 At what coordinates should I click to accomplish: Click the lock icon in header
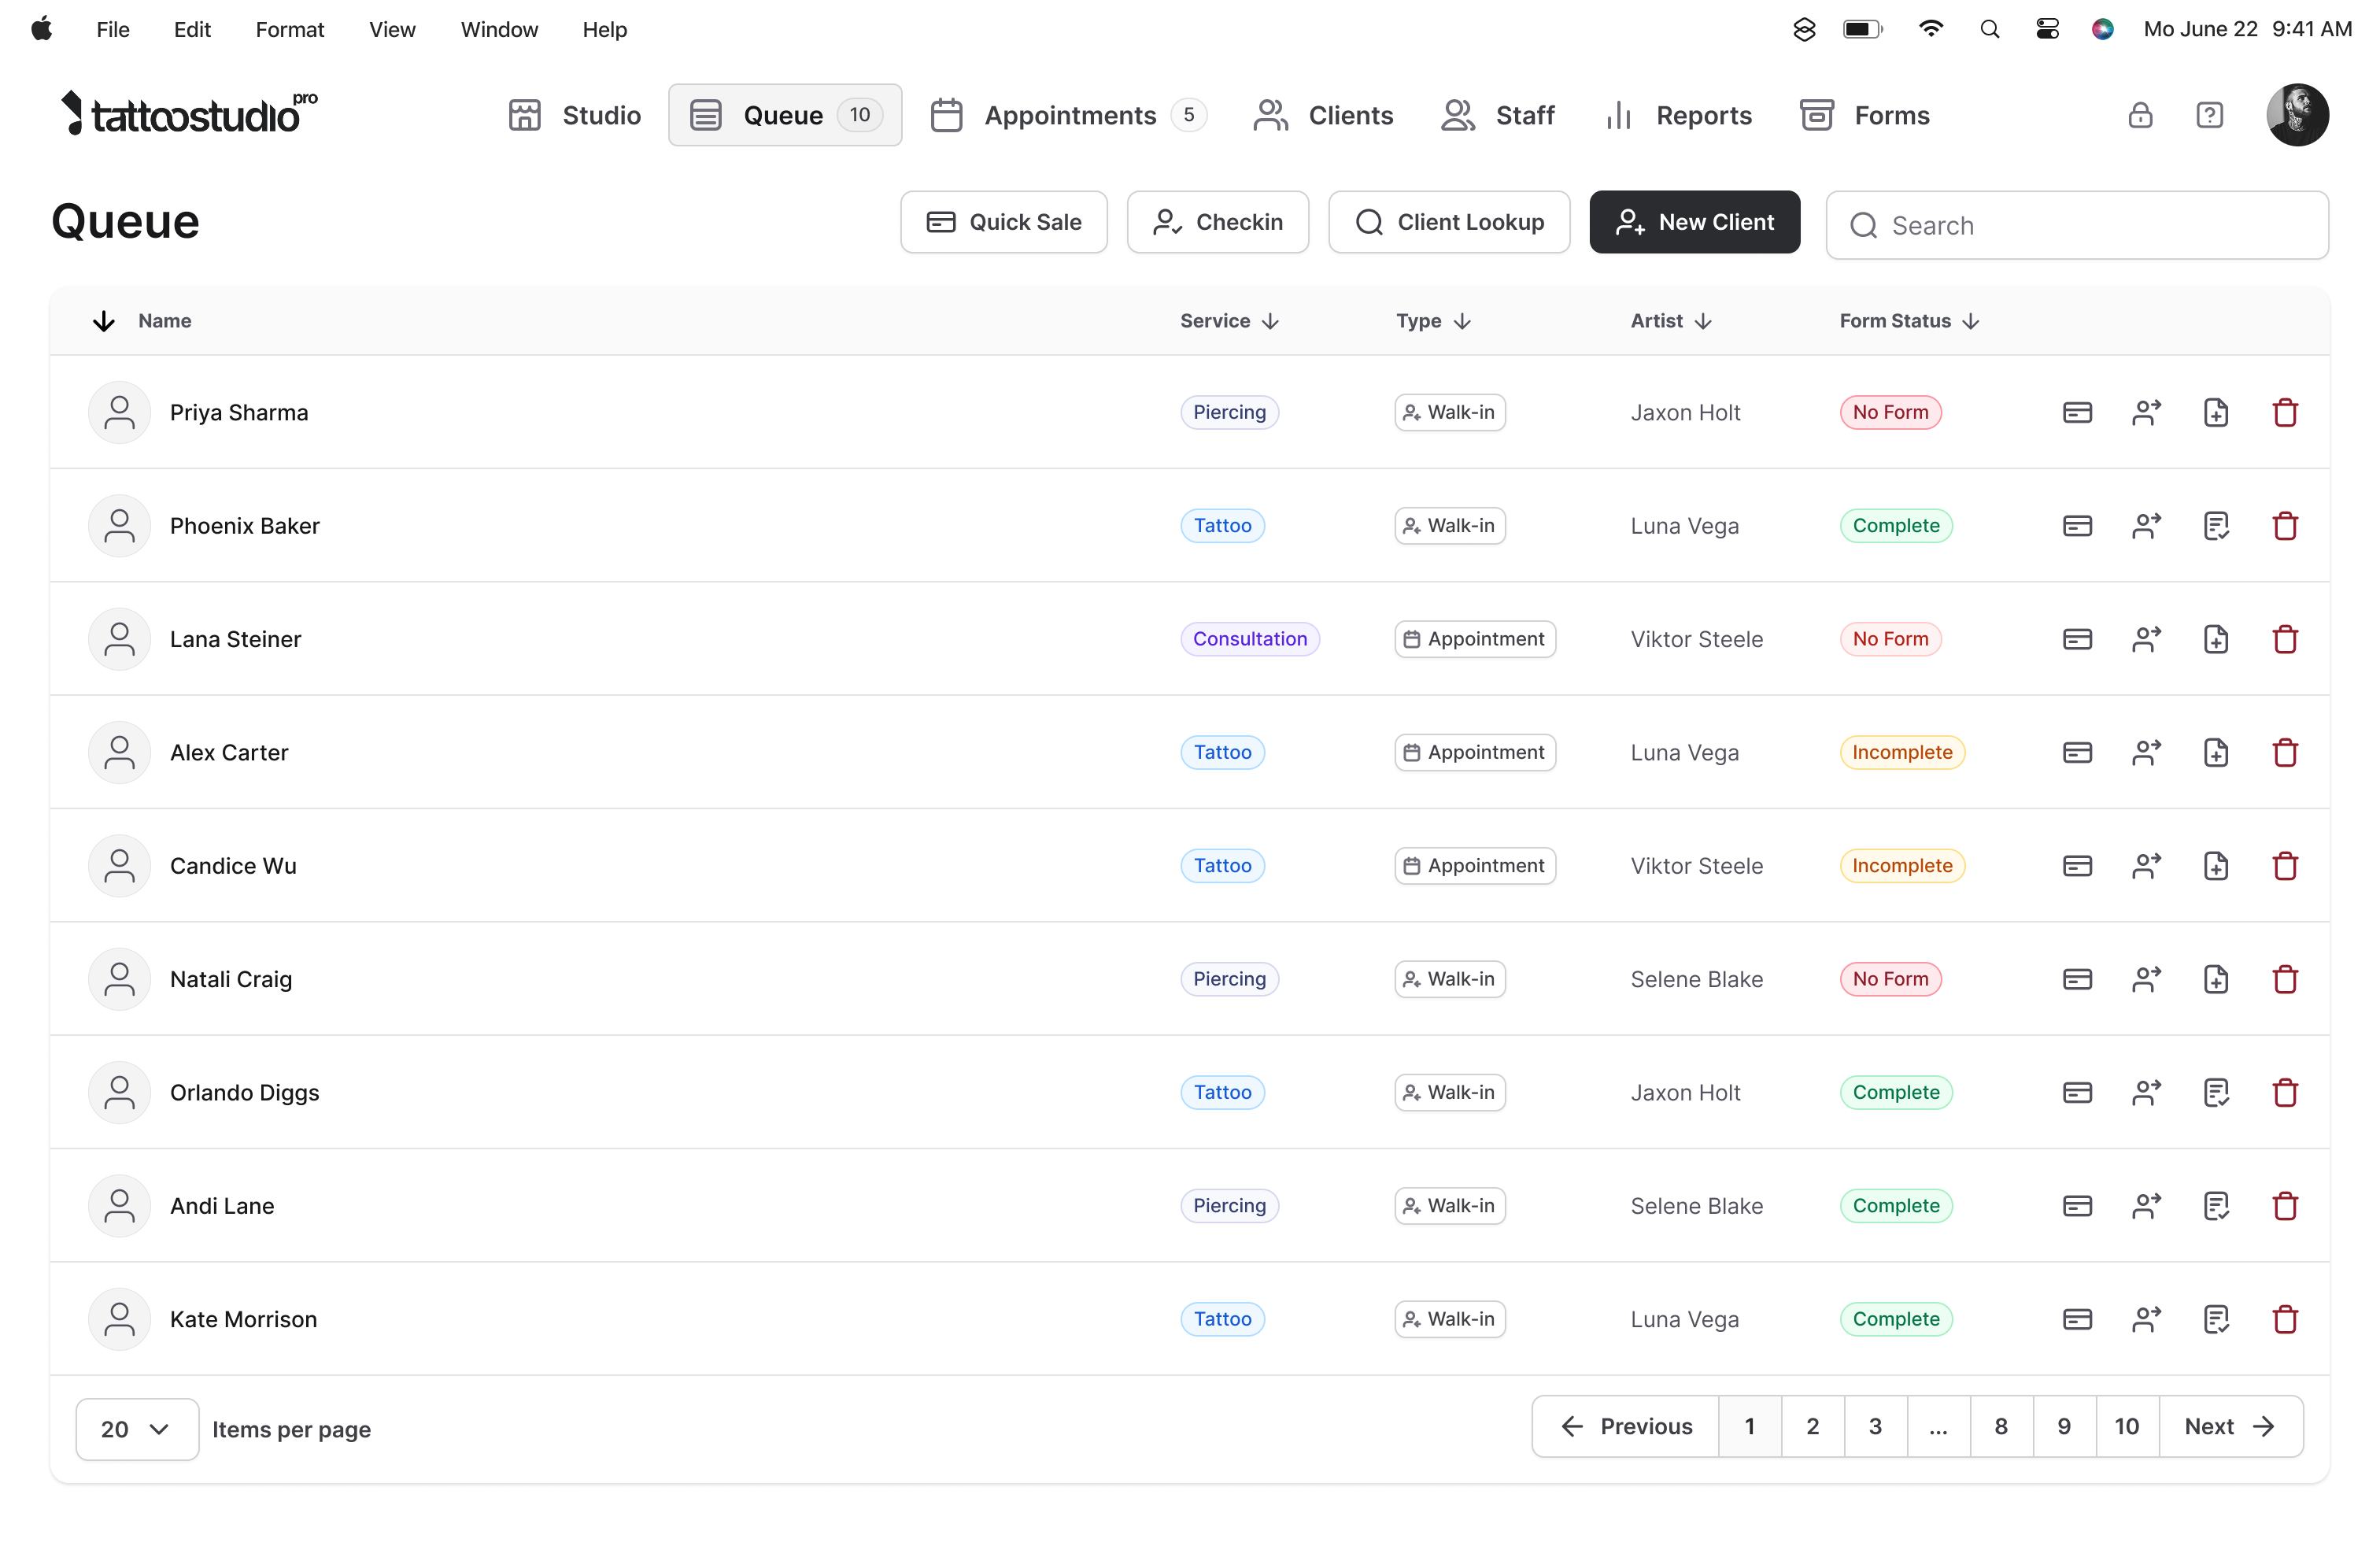(x=2140, y=115)
